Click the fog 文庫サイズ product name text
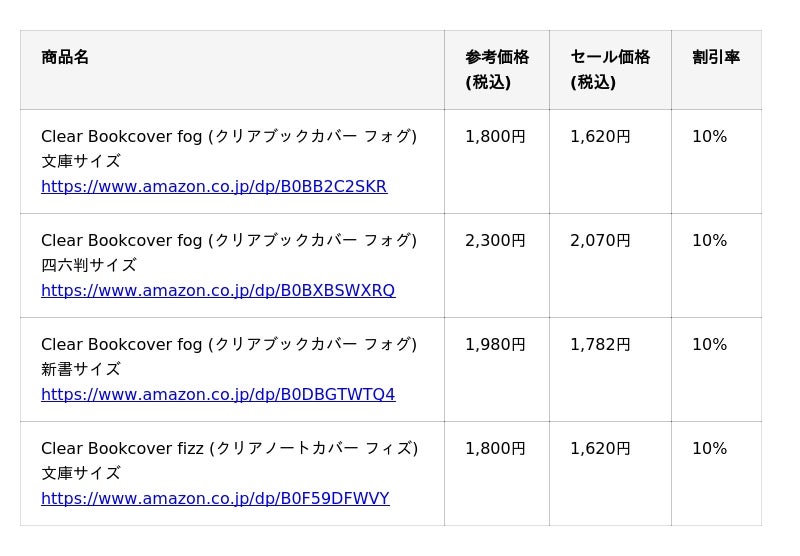 [x=228, y=137]
